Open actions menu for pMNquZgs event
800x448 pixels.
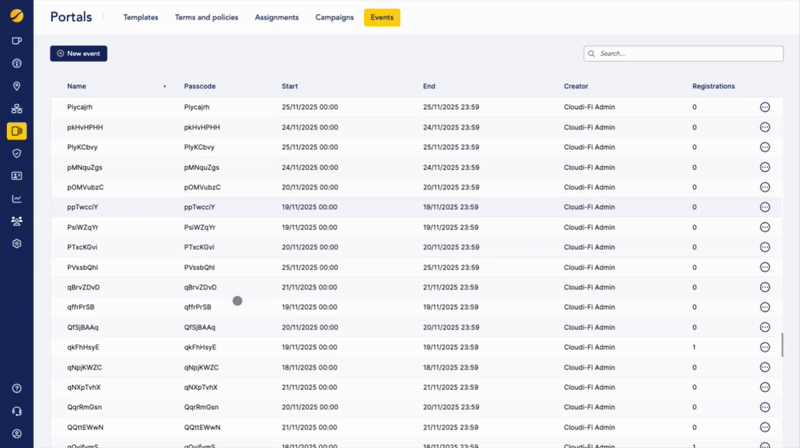pos(765,167)
